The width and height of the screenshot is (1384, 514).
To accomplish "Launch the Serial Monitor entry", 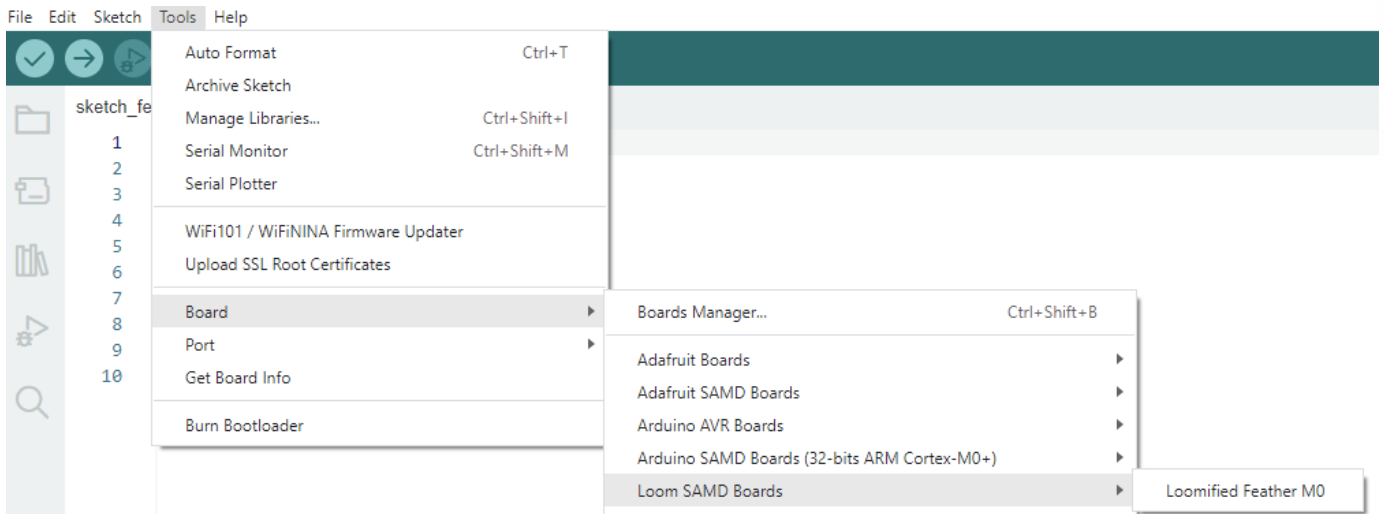I will (x=379, y=151).
